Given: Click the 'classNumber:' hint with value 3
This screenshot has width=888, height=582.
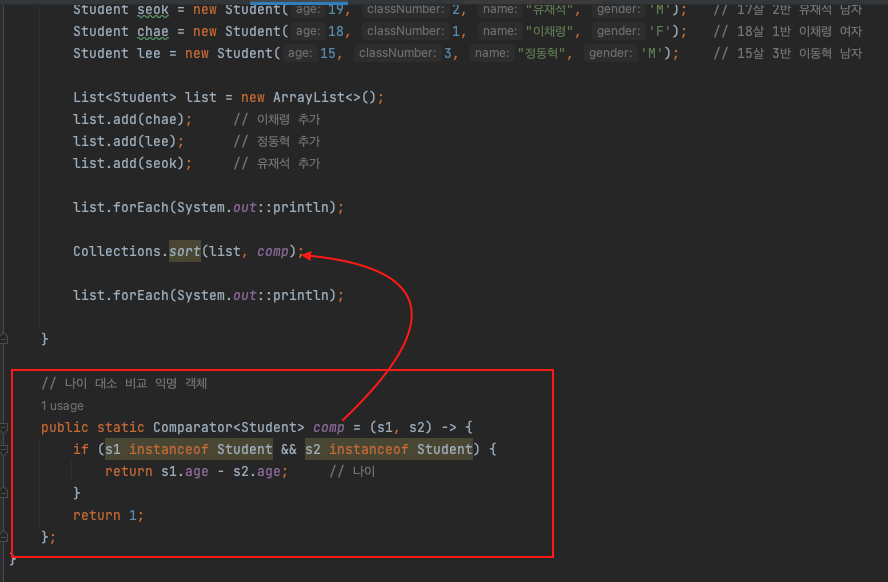Looking at the screenshot, I should [398, 53].
